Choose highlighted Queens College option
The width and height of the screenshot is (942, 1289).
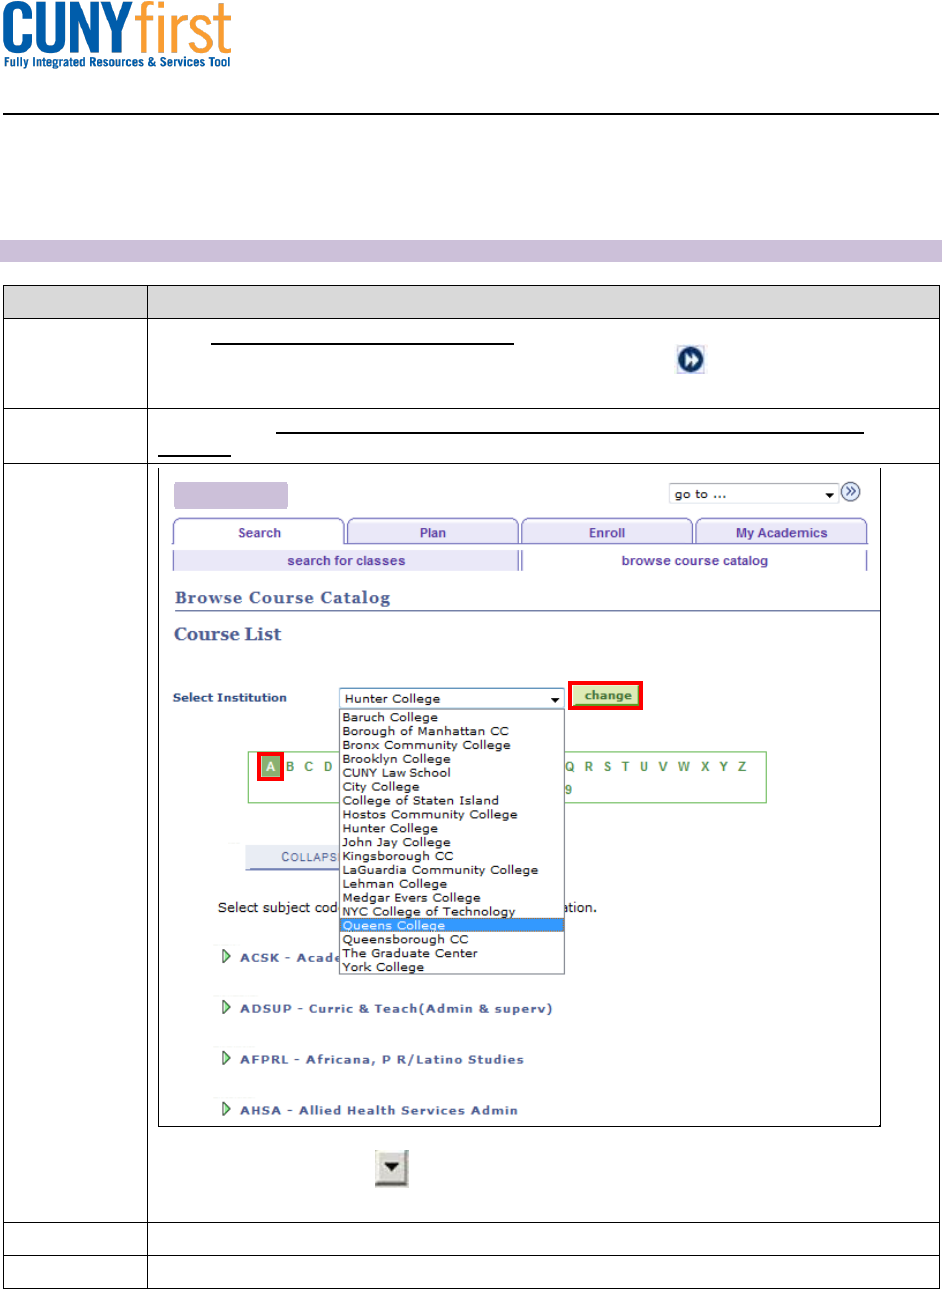click(452, 925)
